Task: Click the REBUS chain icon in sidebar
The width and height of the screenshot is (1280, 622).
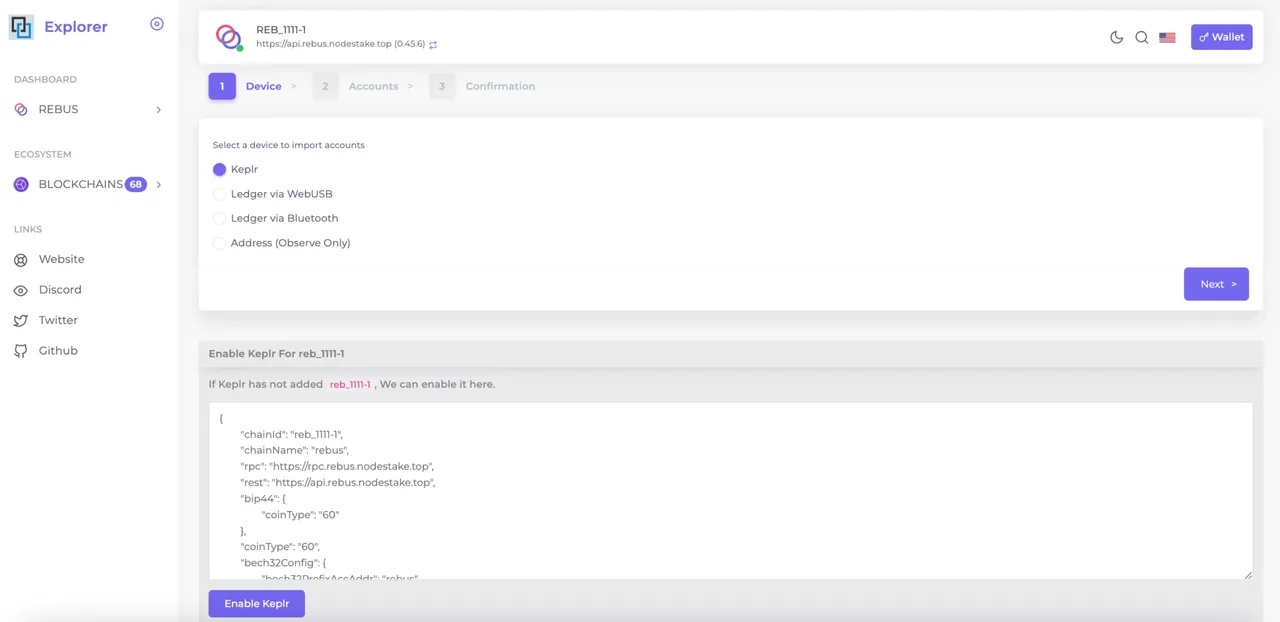Action: (21, 109)
